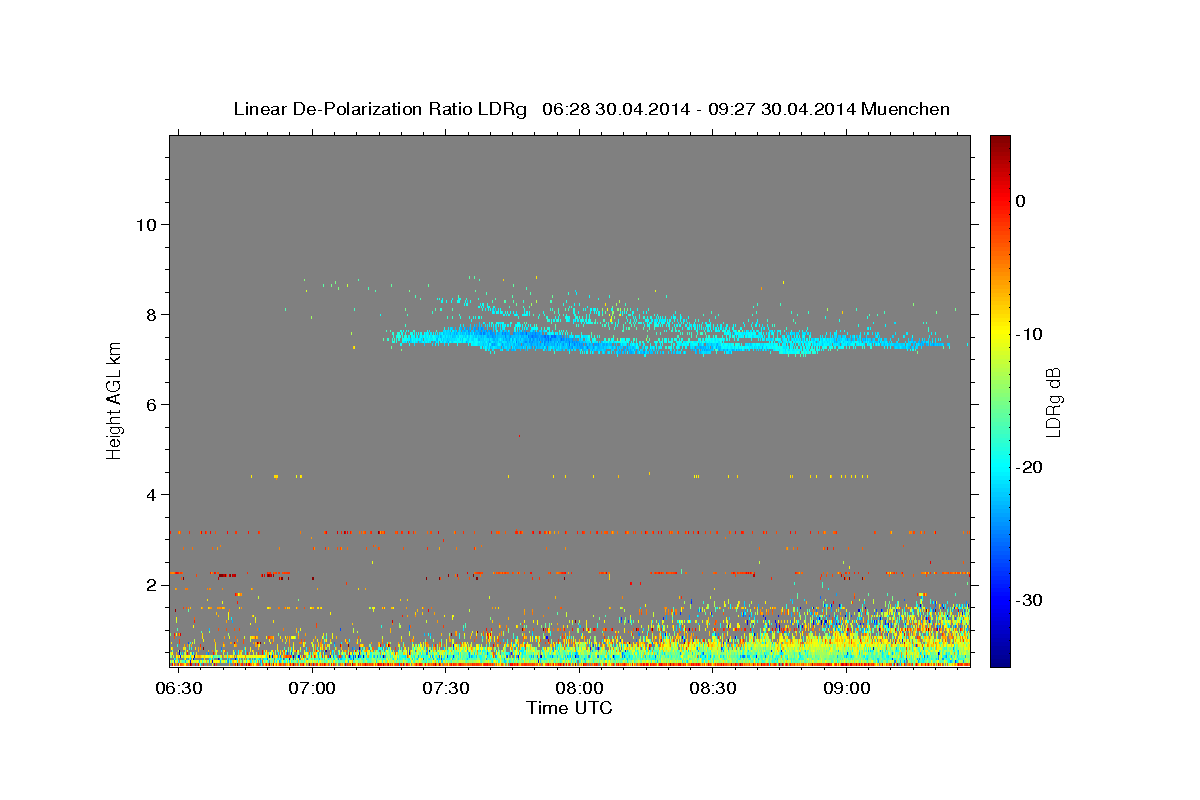Click the LDRg dB colorbar label
The image size is (1200, 800).
[1052, 400]
